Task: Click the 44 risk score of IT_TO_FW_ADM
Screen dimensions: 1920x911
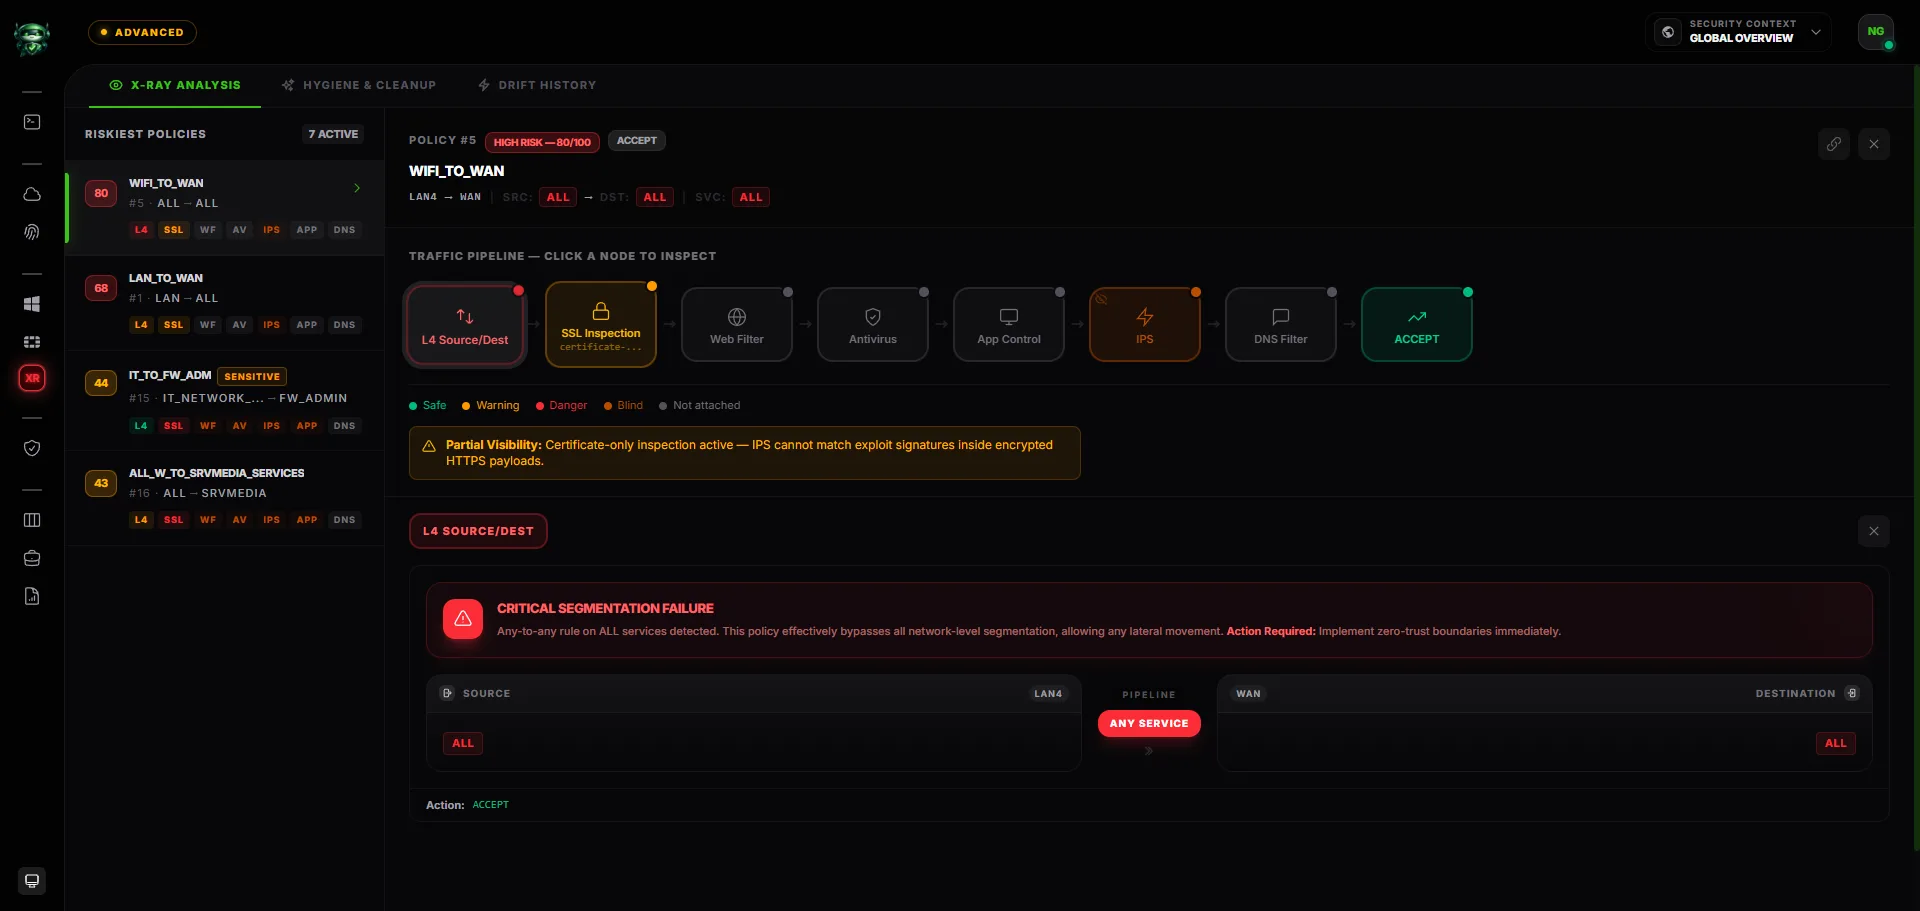Action: (101, 383)
